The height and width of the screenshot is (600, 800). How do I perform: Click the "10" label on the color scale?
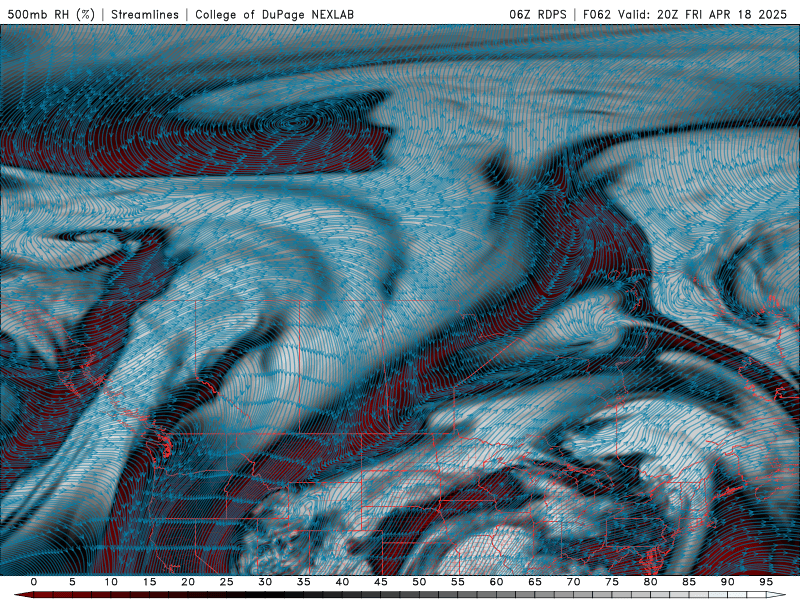111,582
